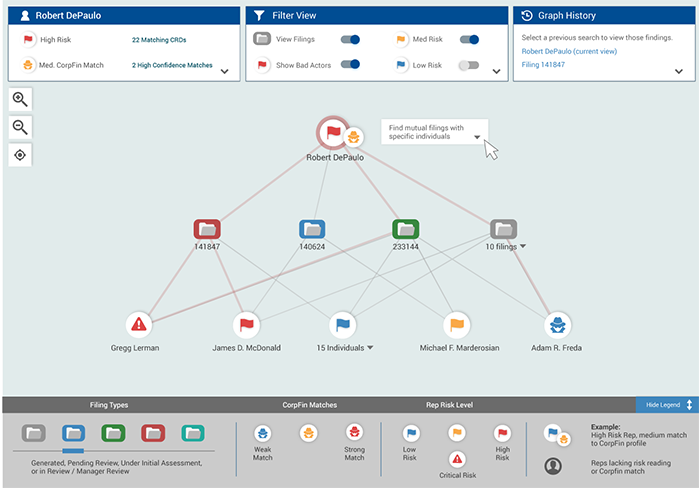Viewport: 700px width, 488px height.
Task: Enable the Low Risk filter switch
Action: 468,64
